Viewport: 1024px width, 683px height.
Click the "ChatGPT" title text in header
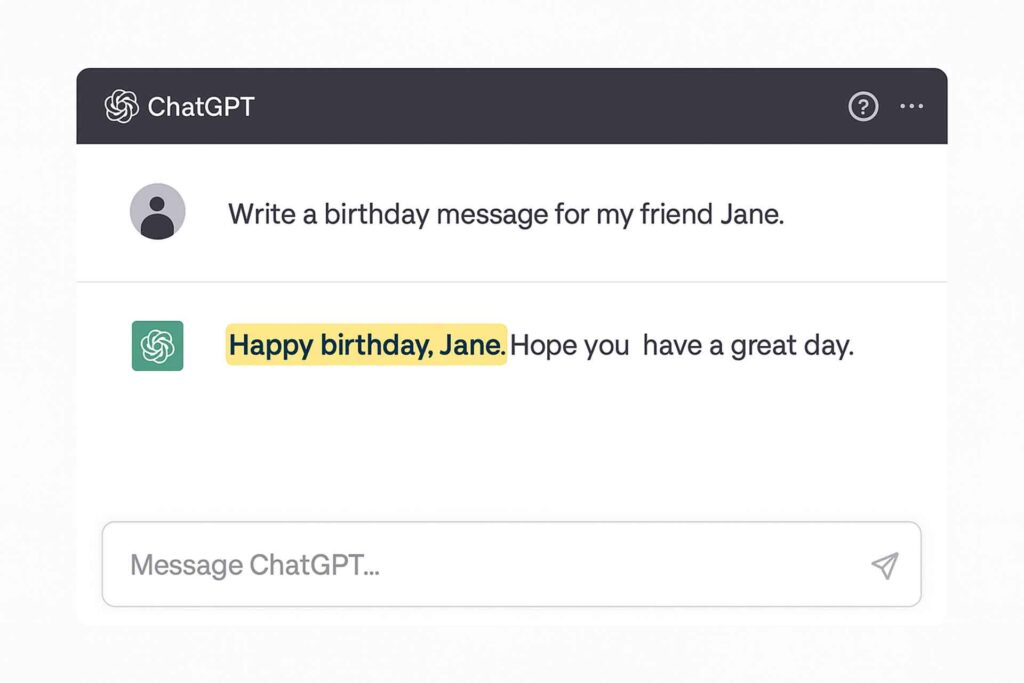201,106
